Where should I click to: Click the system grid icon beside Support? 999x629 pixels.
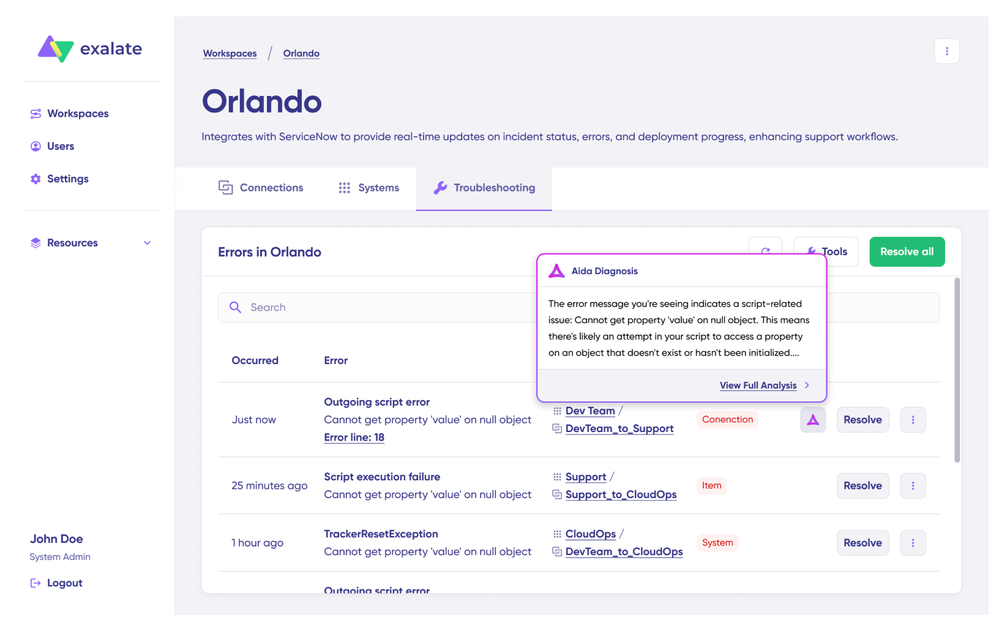[557, 477]
